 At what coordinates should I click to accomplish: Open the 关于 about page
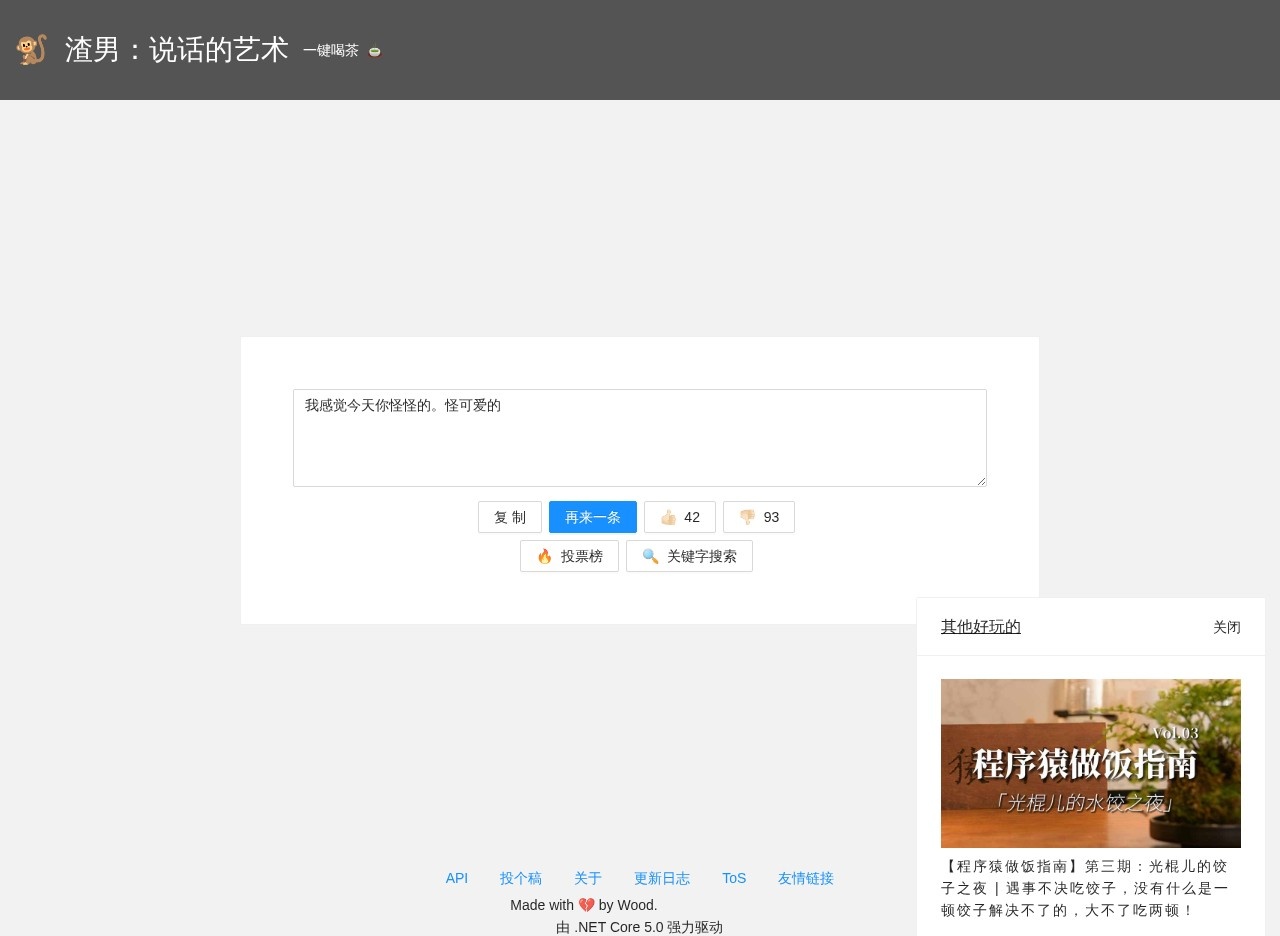[588, 878]
